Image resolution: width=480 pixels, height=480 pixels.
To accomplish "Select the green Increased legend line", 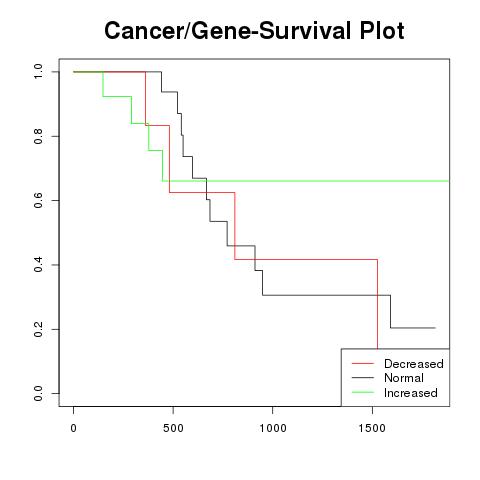I will pos(363,392).
